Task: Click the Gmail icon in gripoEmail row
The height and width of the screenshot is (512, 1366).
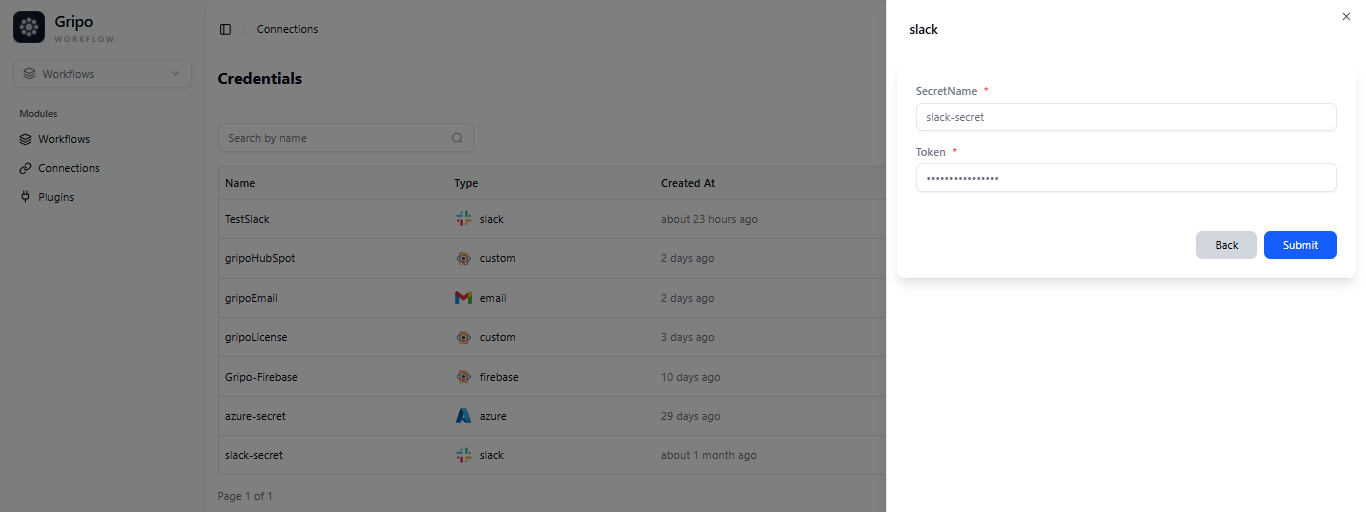Action: [x=463, y=298]
